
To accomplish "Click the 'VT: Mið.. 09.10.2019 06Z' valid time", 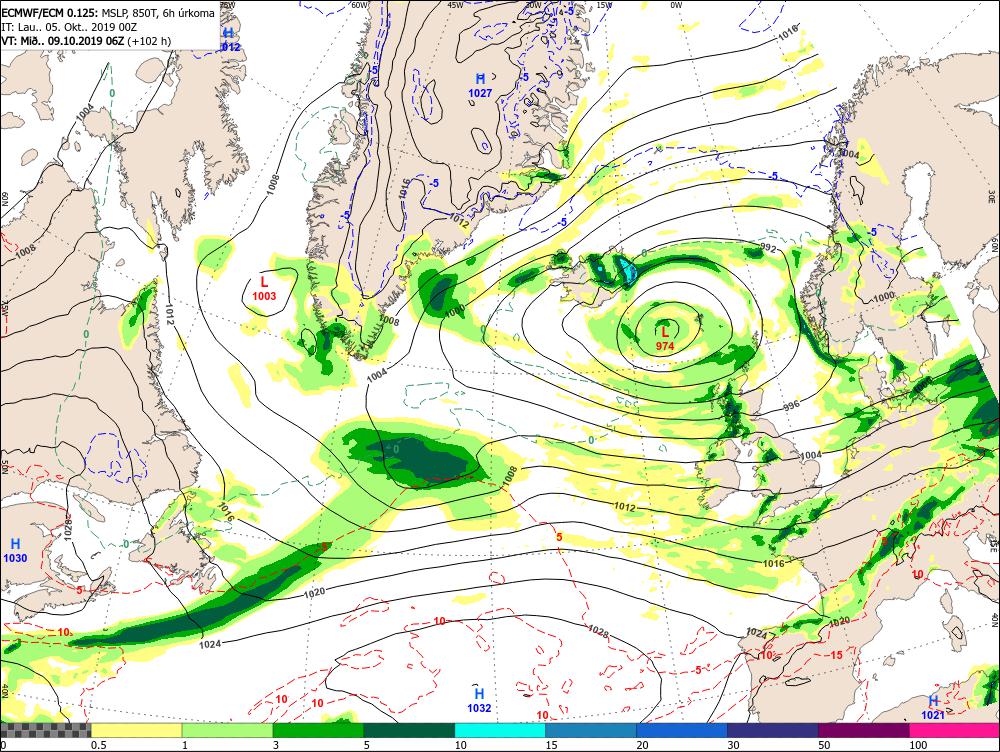I will (62, 41).
